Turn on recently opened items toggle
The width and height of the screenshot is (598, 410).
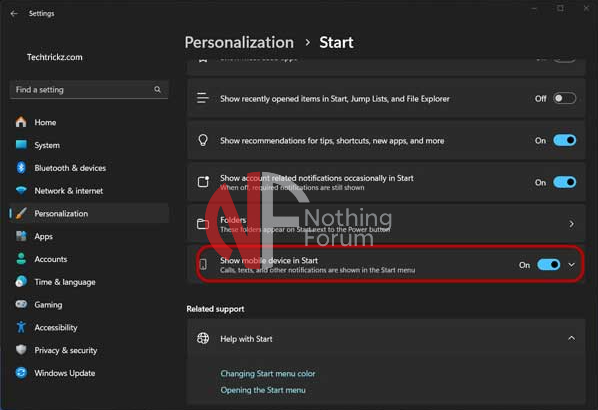click(564, 98)
